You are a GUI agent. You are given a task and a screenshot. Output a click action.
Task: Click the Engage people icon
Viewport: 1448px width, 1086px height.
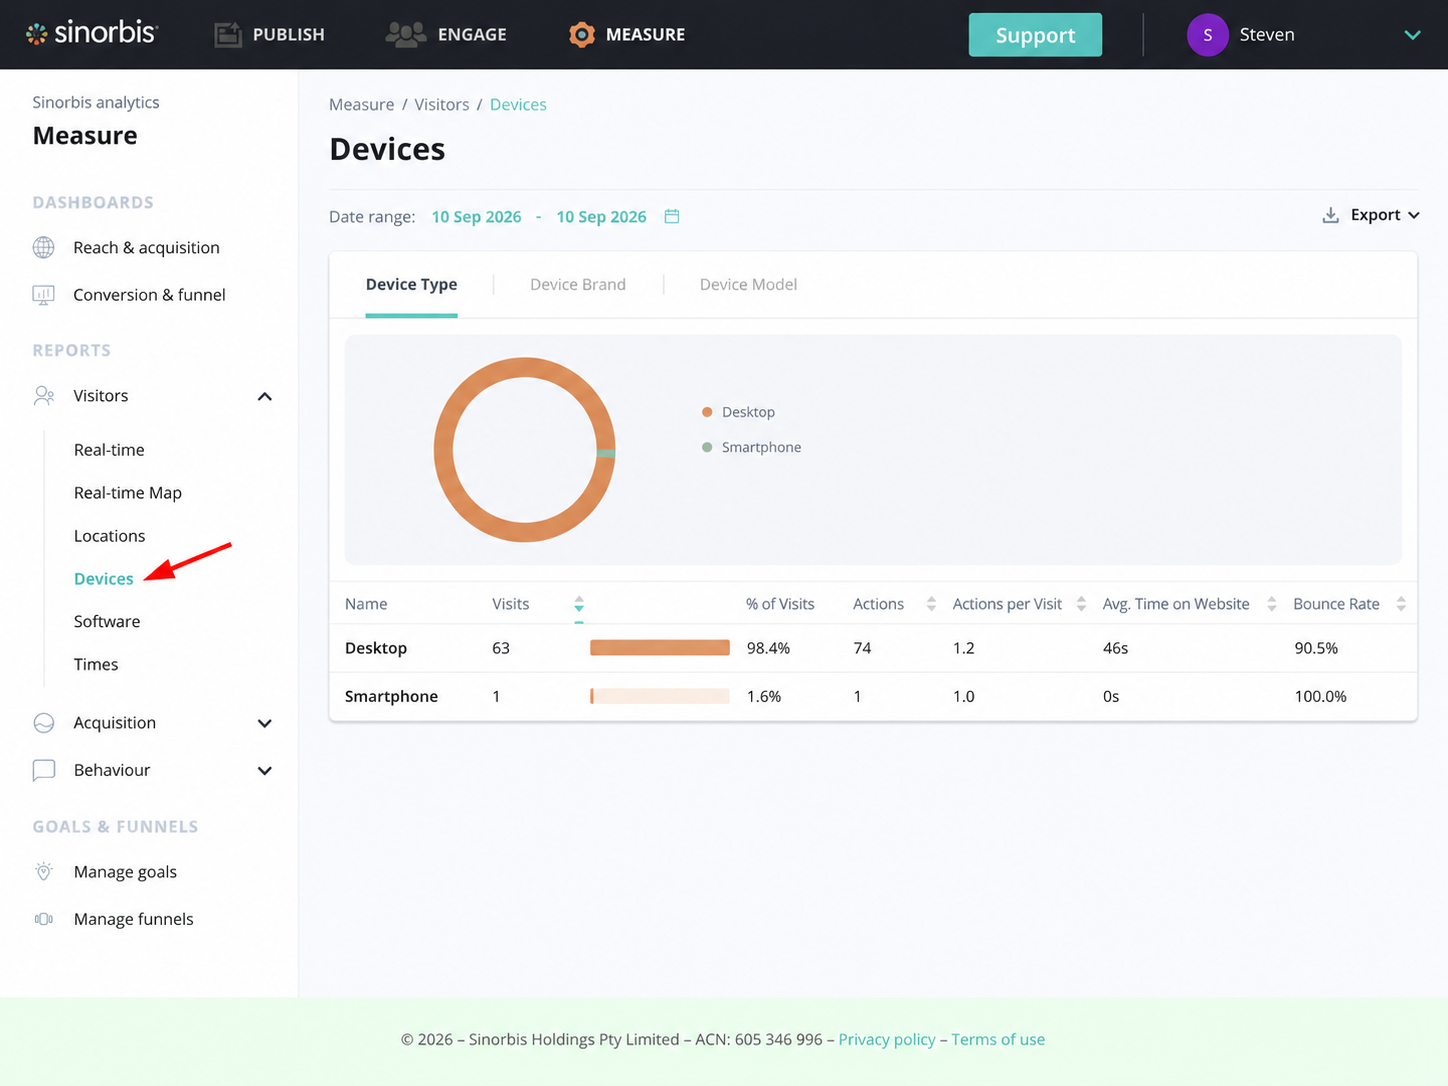coord(406,34)
